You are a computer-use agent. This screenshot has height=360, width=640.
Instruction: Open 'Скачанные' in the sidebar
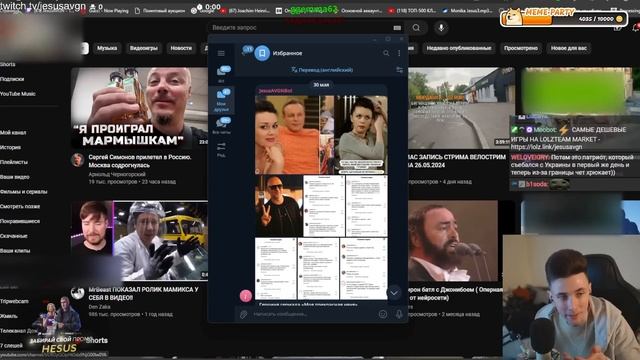[14, 236]
